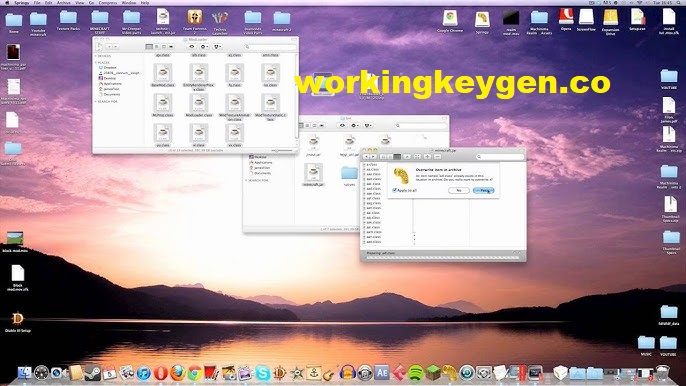This screenshot has height=386, width=686.
Task: Open Finder from the Dock
Action: pos(24,373)
